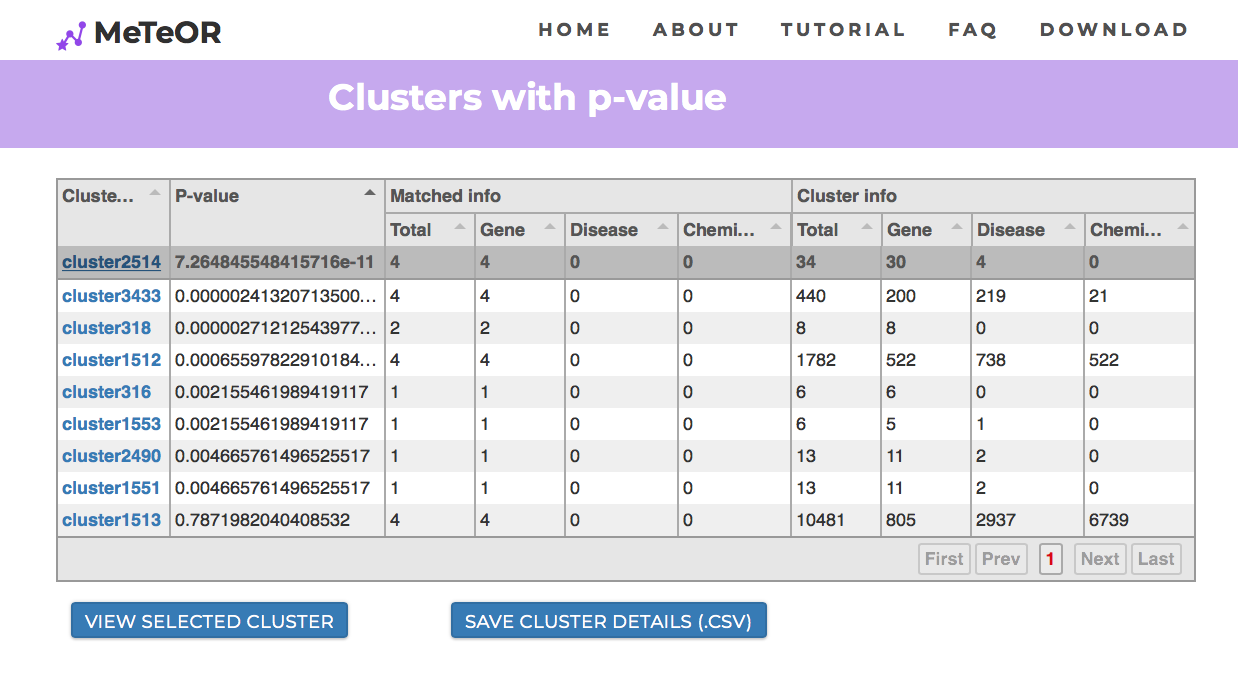Viewport: 1238px width, 682px height.
Task: Click the Next pagination button
Action: pyautogui.click(x=1099, y=559)
